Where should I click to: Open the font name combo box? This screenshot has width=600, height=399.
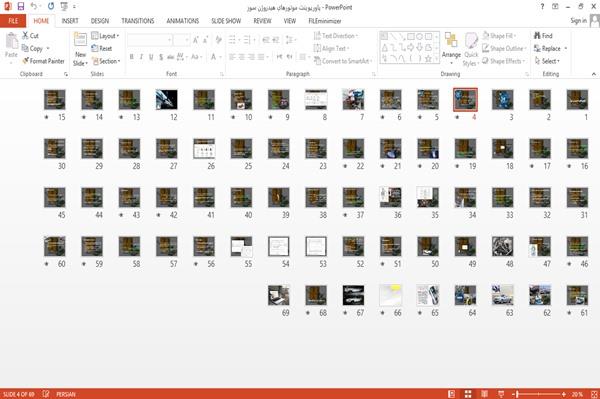pos(150,40)
